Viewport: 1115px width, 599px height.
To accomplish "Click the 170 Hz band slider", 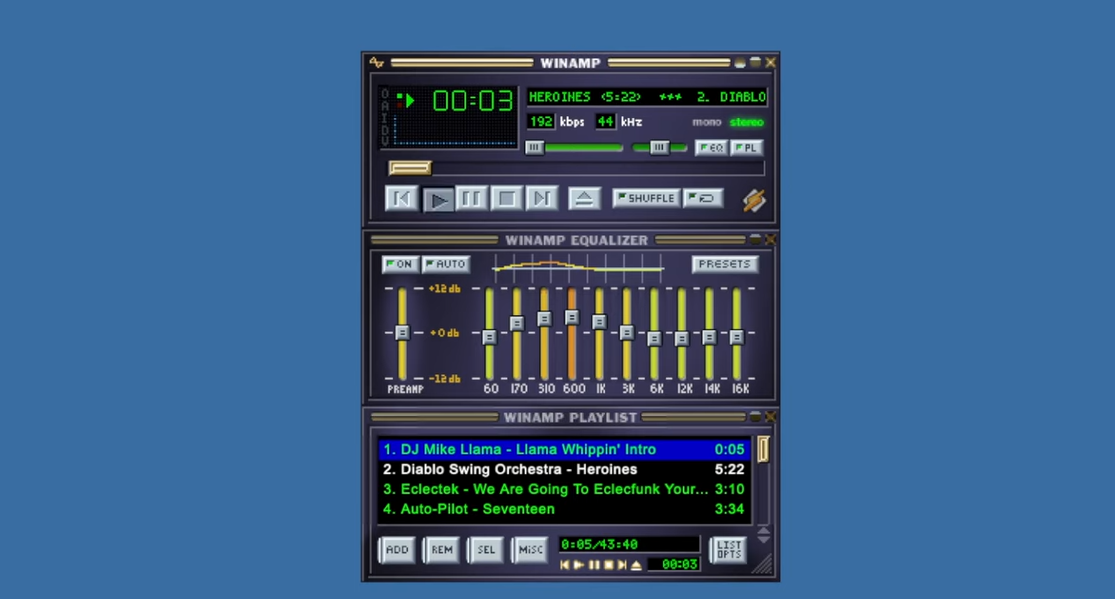I will tap(517, 334).
